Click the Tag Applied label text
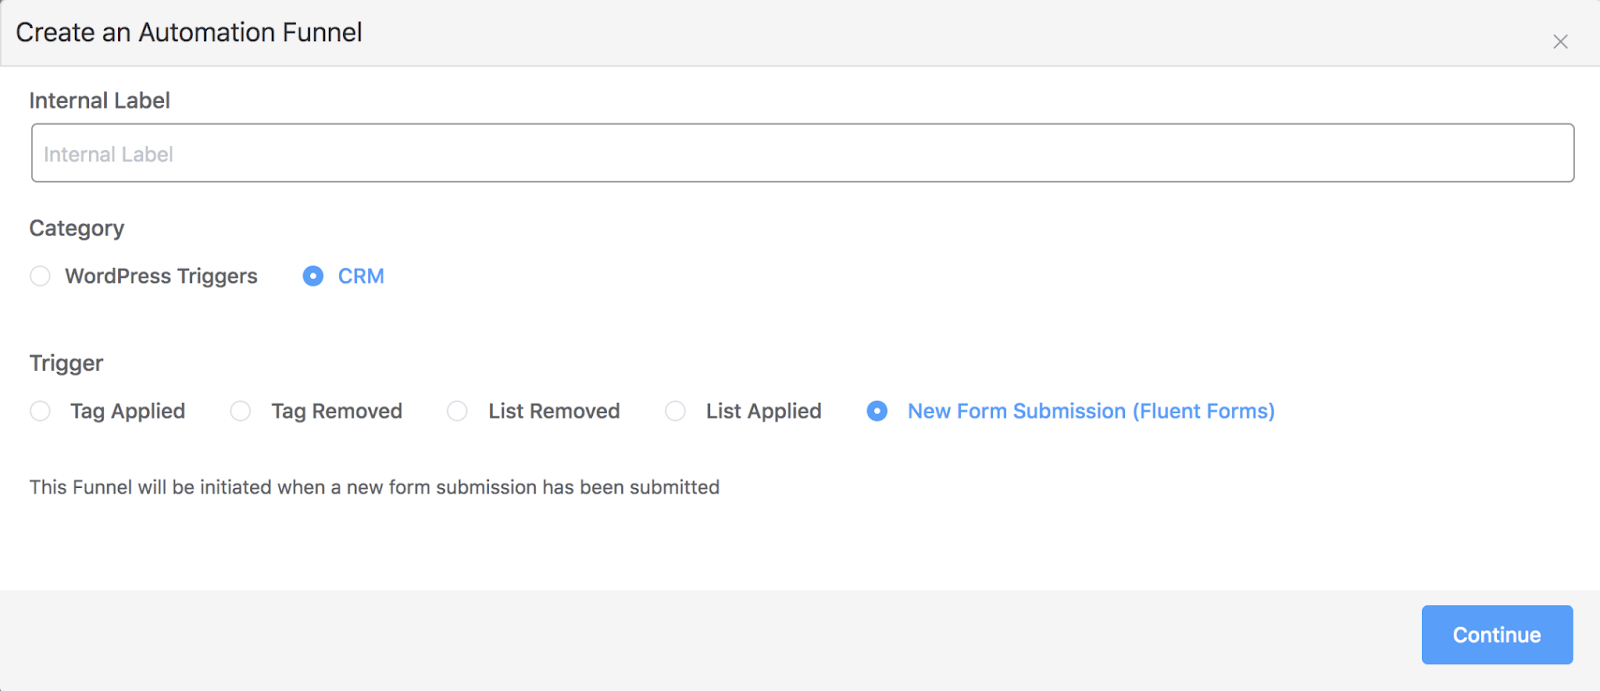 [x=127, y=411]
